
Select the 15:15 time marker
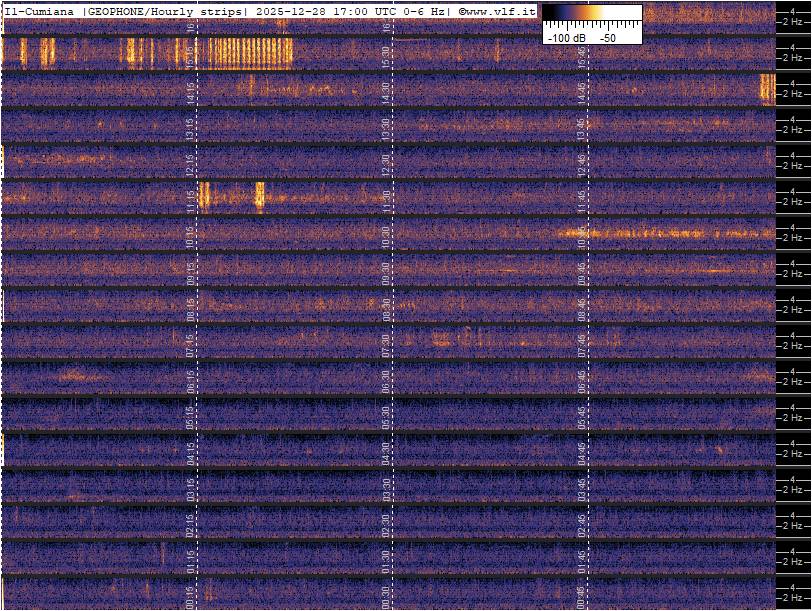tap(190, 57)
